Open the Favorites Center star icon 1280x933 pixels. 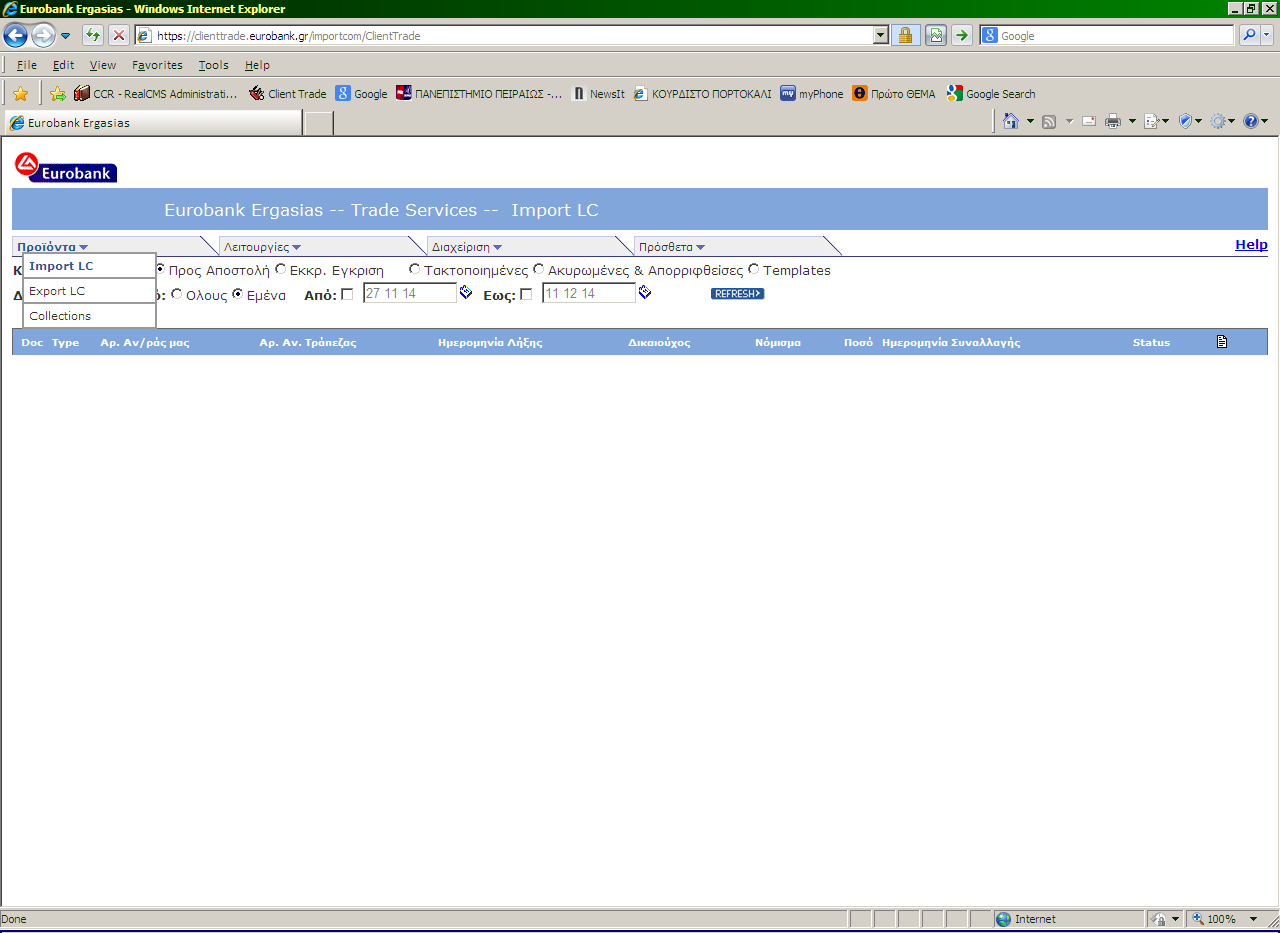(20, 94)
